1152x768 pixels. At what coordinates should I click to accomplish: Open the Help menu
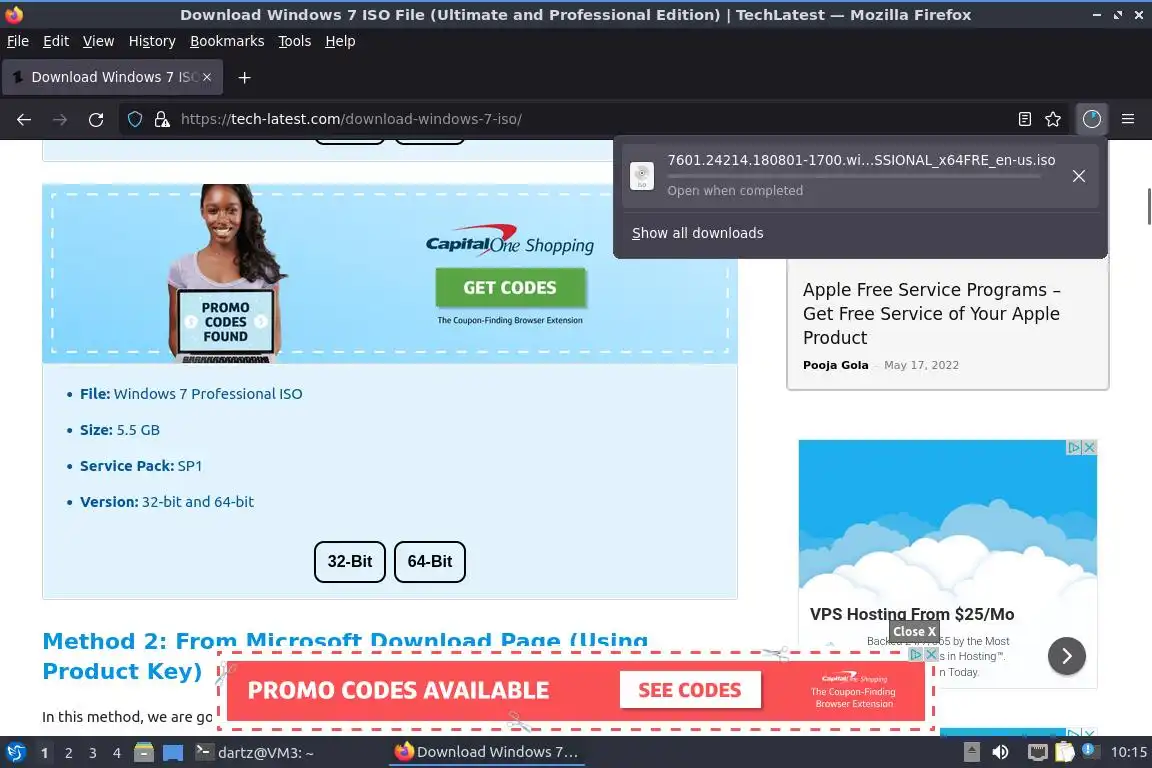(x=340, y=41)
